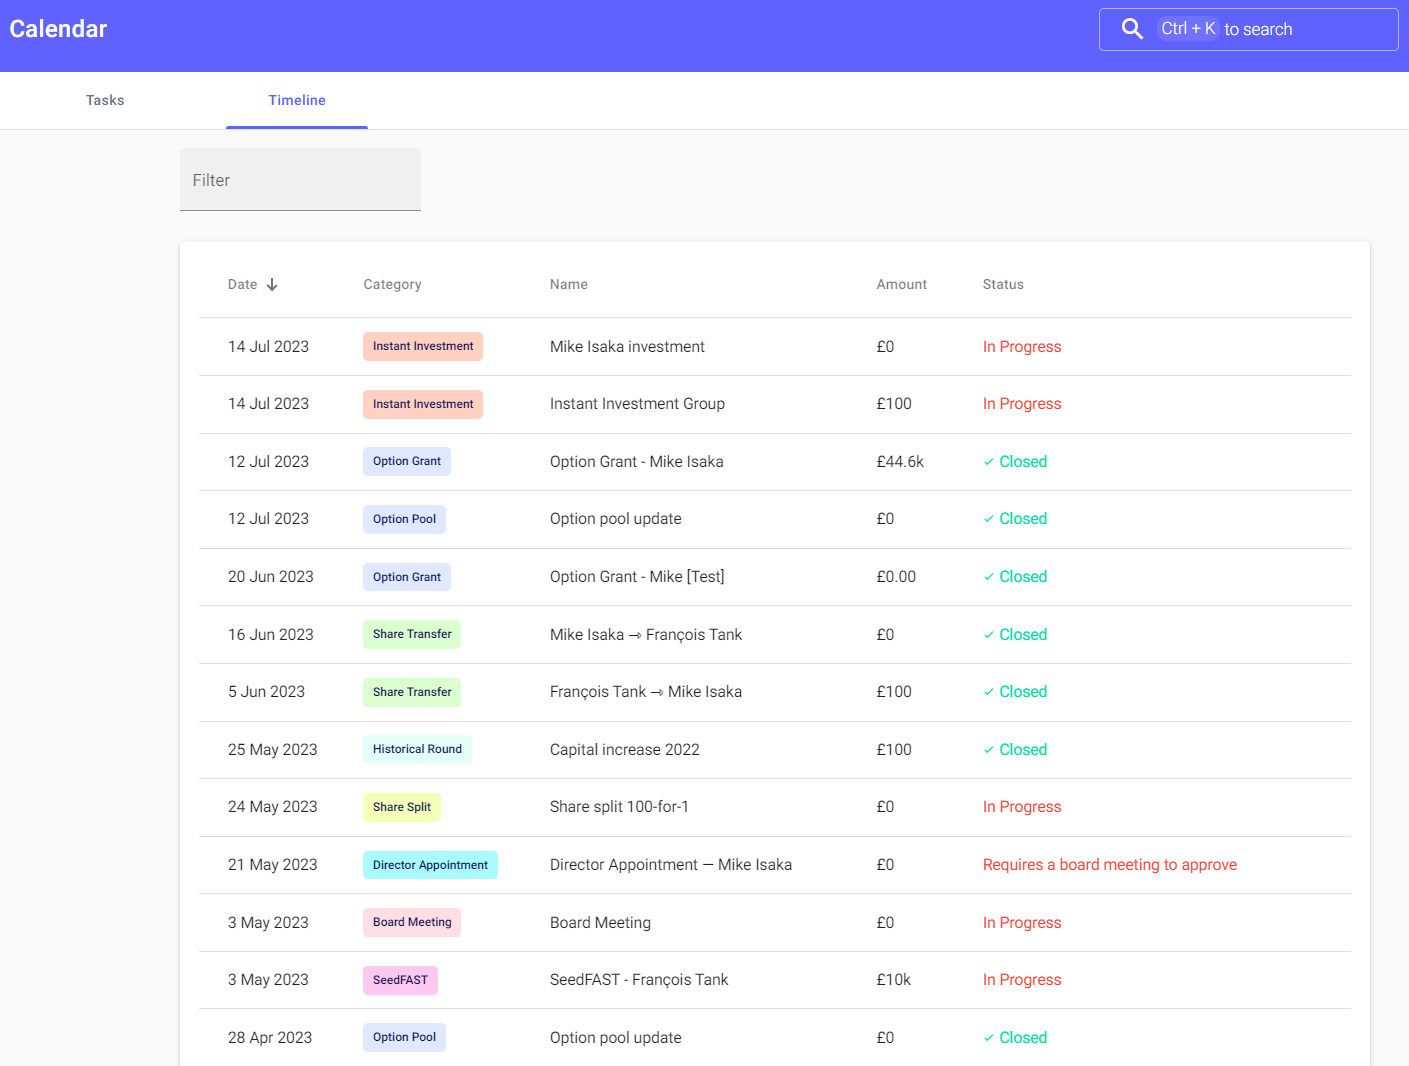The width and height of the screenshot is (1409, 1066).
Task: Select the Timeline tab
Action: pyautogui.click(x=297, y=100)
